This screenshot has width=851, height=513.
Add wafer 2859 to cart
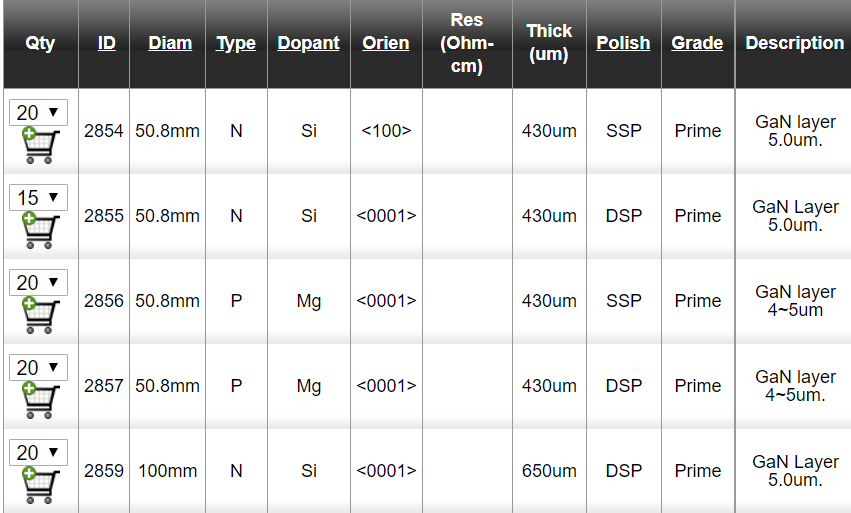pos(38,486)
